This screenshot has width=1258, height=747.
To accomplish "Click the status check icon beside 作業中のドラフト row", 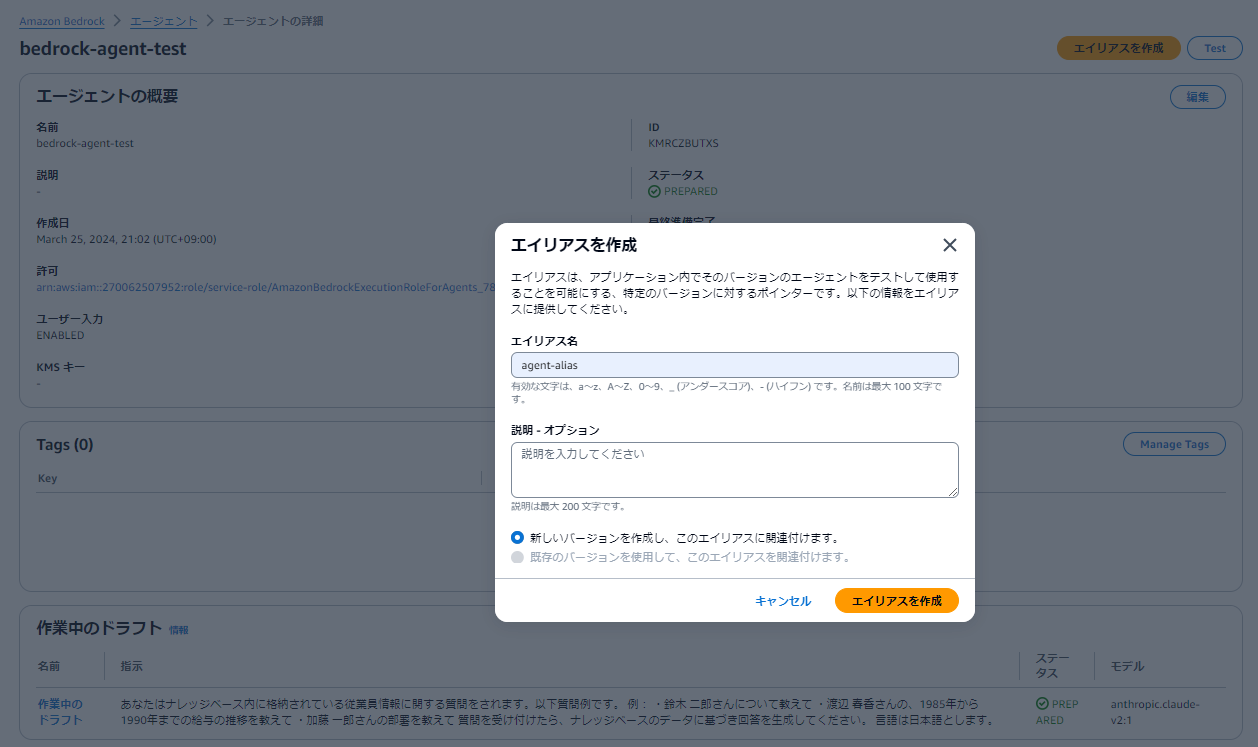I will (x=1042, y=704).
